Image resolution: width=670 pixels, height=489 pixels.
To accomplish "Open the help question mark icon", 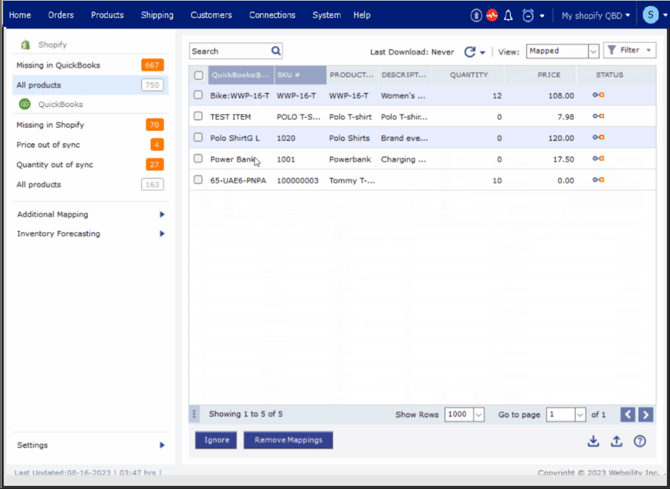I will tap(640, 441).
